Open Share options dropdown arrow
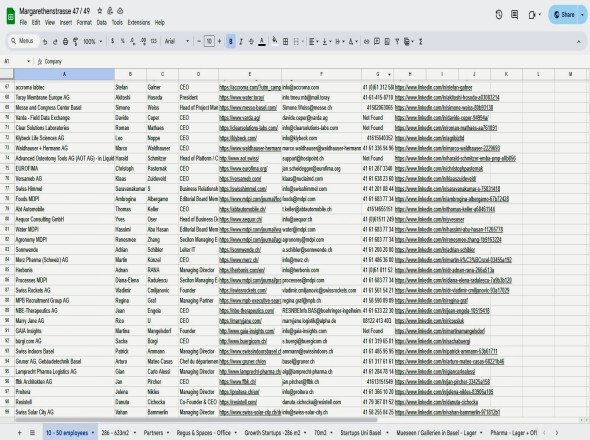This screenshot has height=440, width=590. (582, 15)
